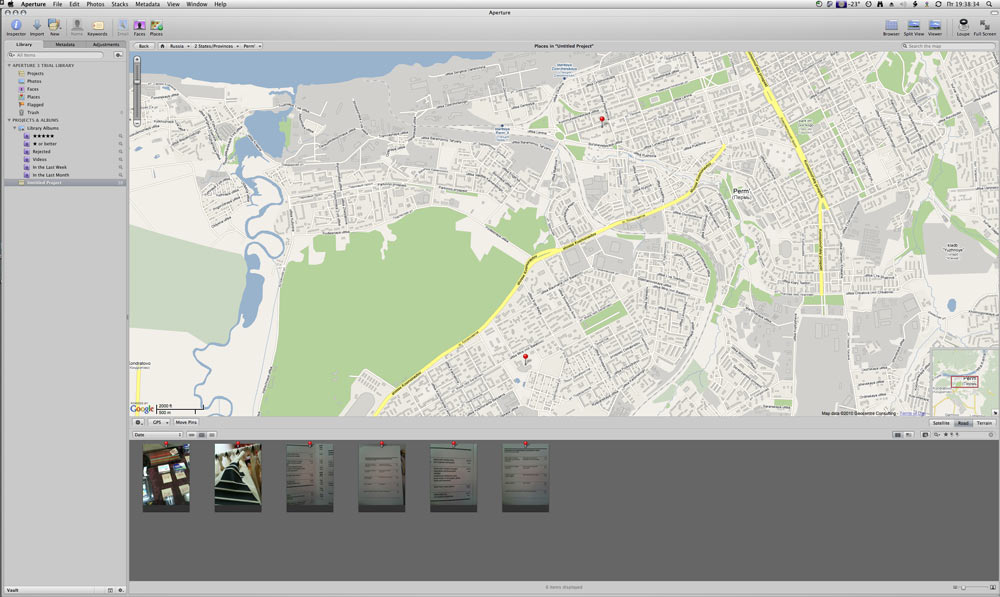Switch to Viewer layout
Screen dimensions: 1000x597
pos(935,27)
